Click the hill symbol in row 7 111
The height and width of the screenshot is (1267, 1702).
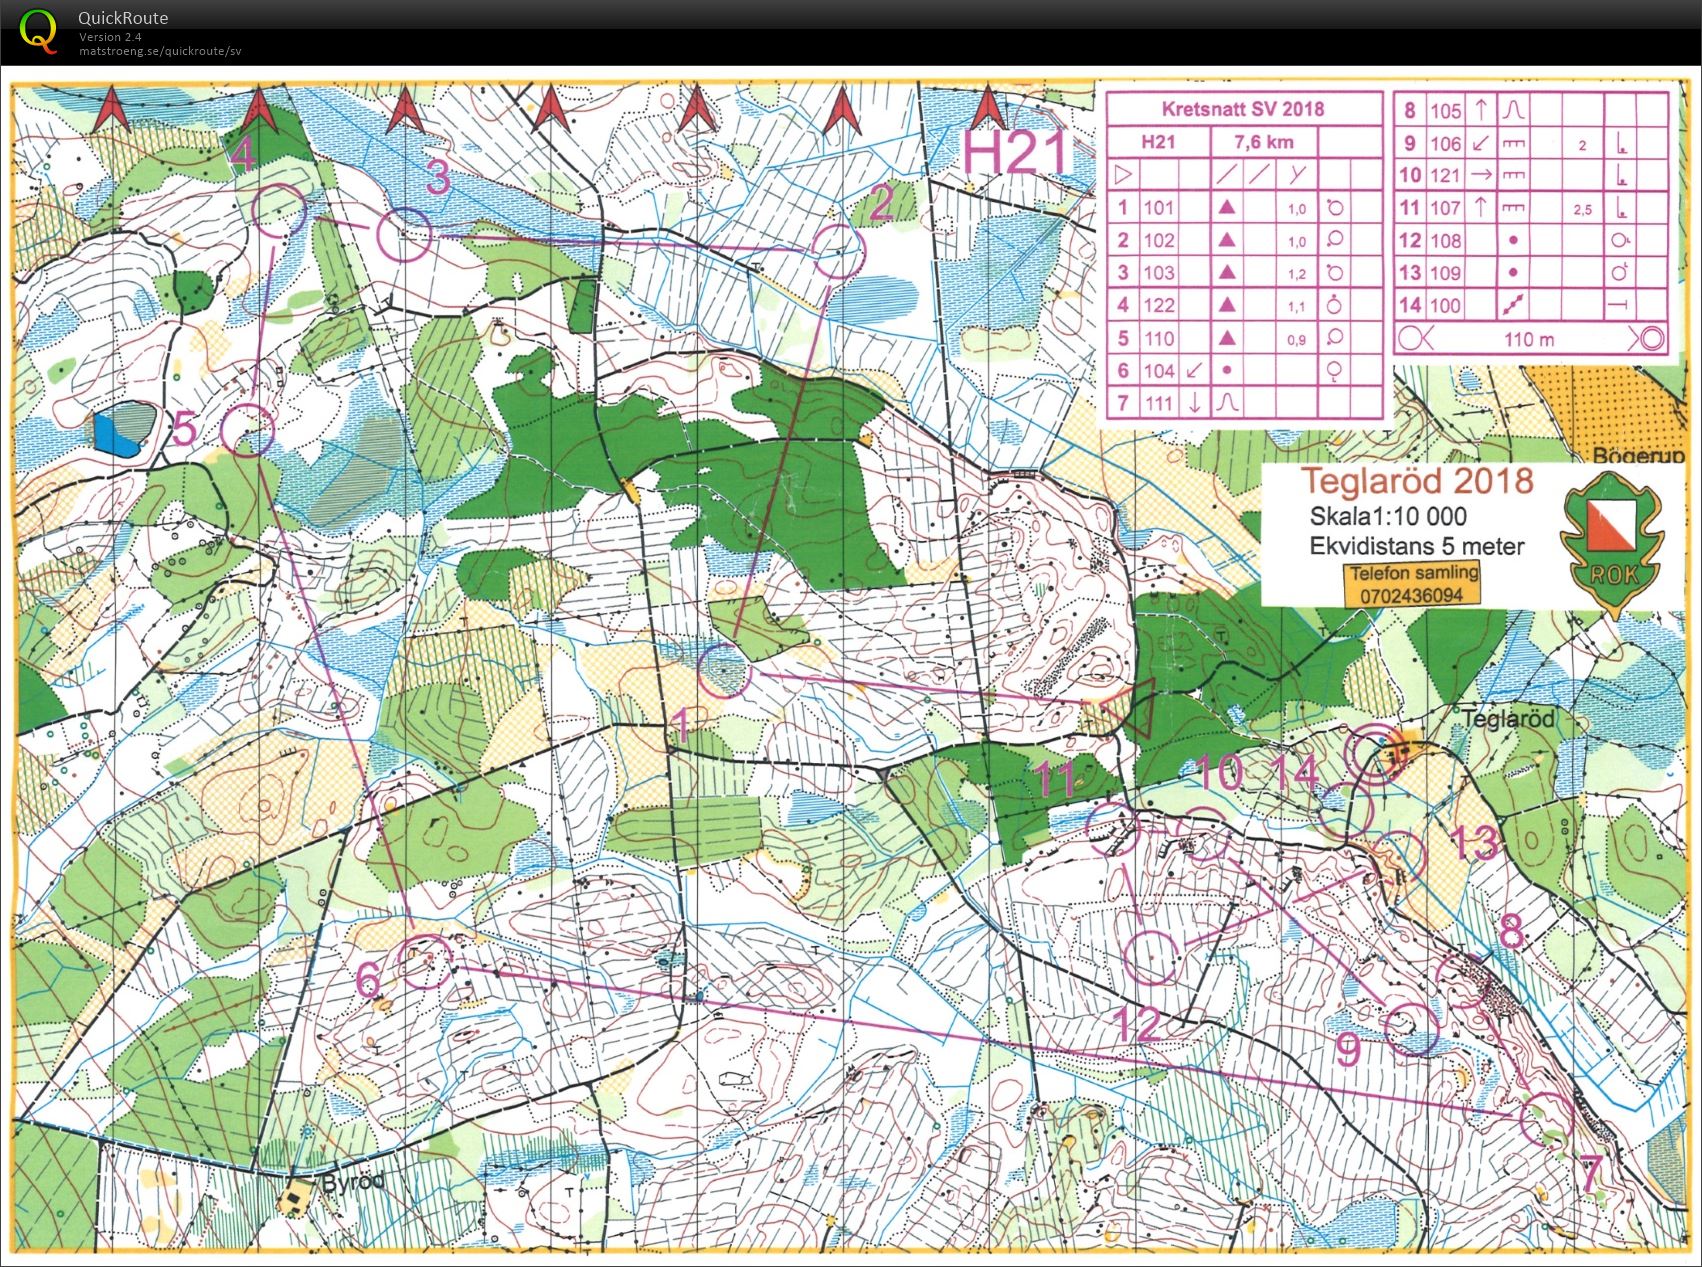(1227, 403)
